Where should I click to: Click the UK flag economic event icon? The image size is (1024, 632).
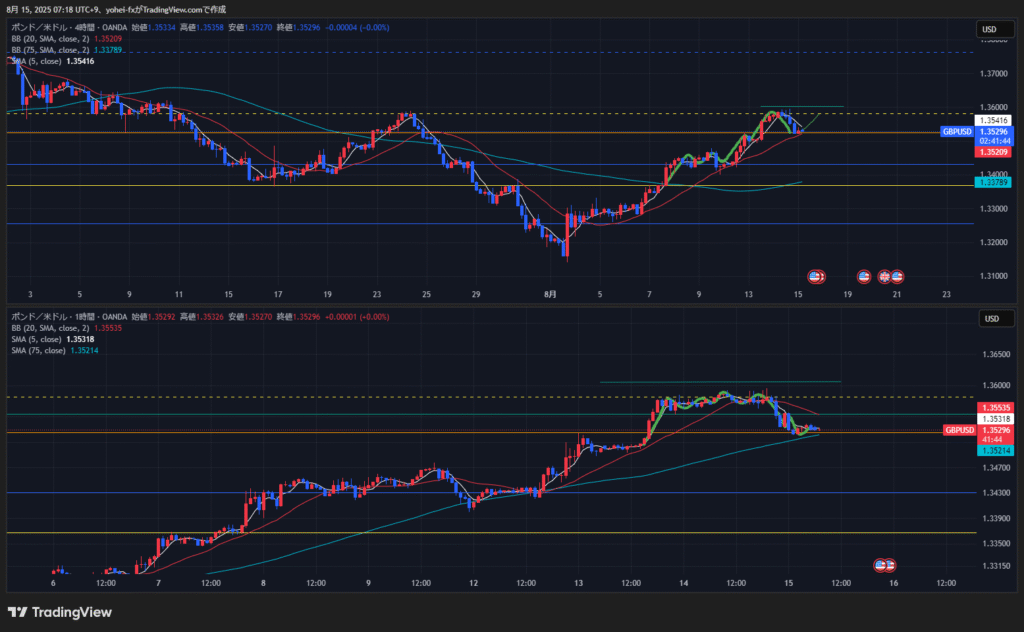coord(884,276)
